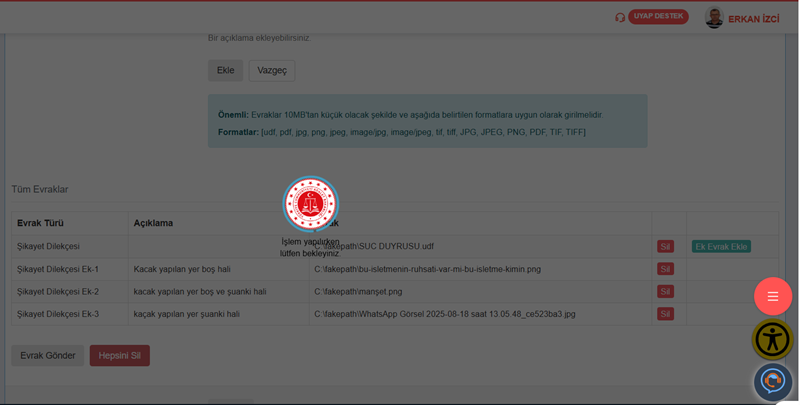
Task: Click Sil on the Şikayet Dilekçesi Ek-3 row
Action: coord(665,314)
